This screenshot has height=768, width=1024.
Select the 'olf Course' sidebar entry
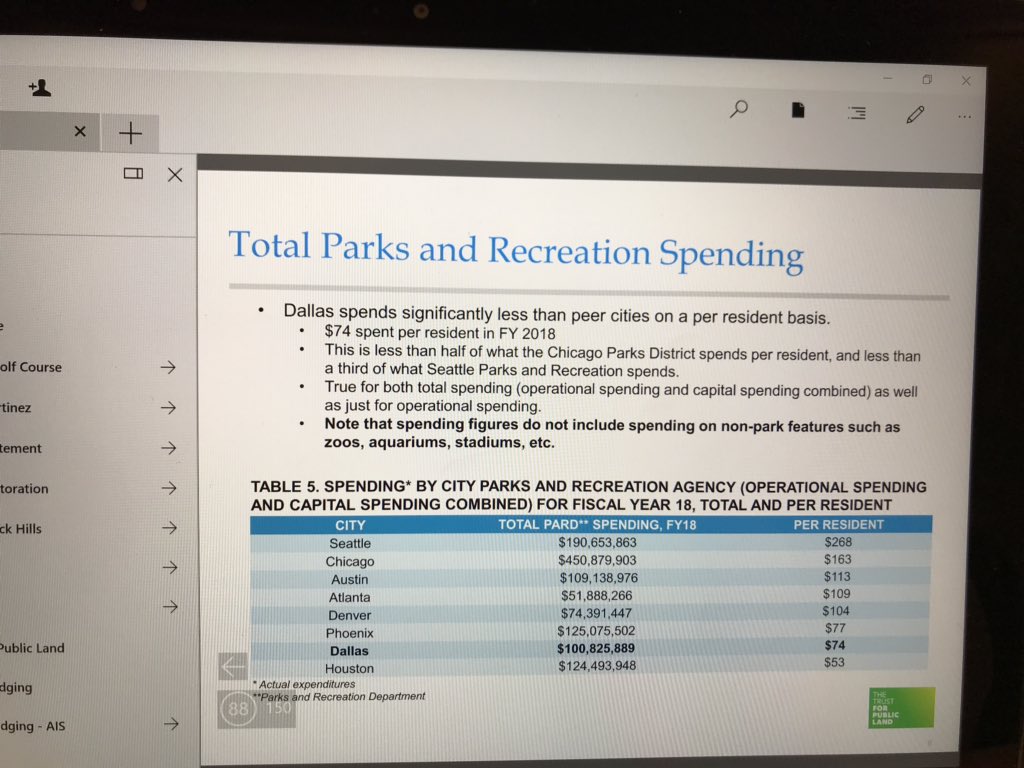tap(31, 367)
